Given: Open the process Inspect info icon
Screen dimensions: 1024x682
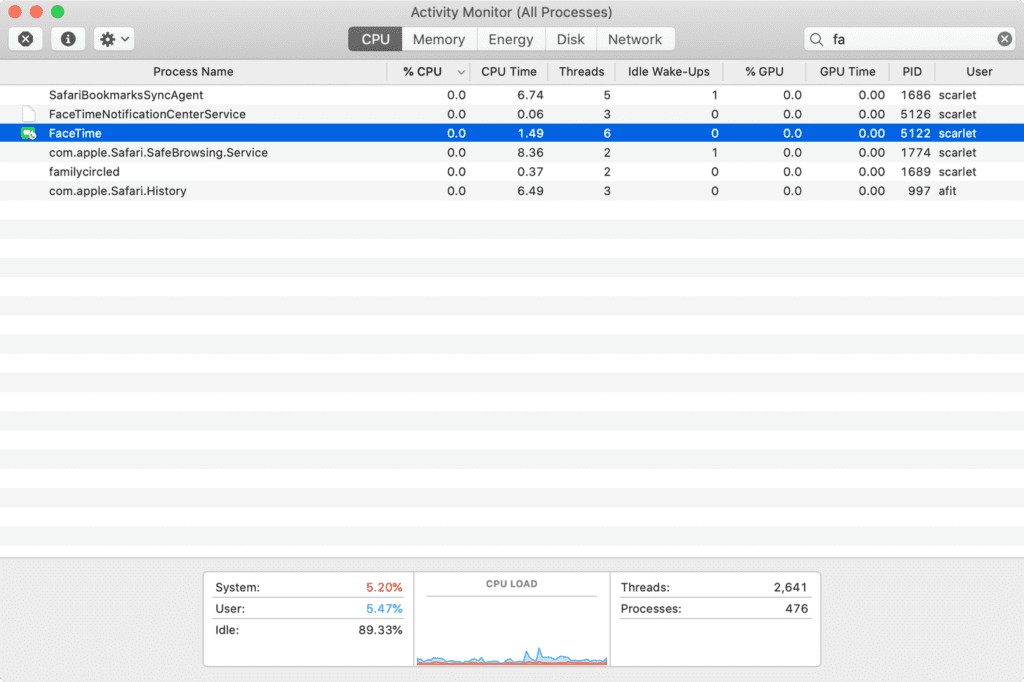Looking at the screenshot, I should [68, 39].
